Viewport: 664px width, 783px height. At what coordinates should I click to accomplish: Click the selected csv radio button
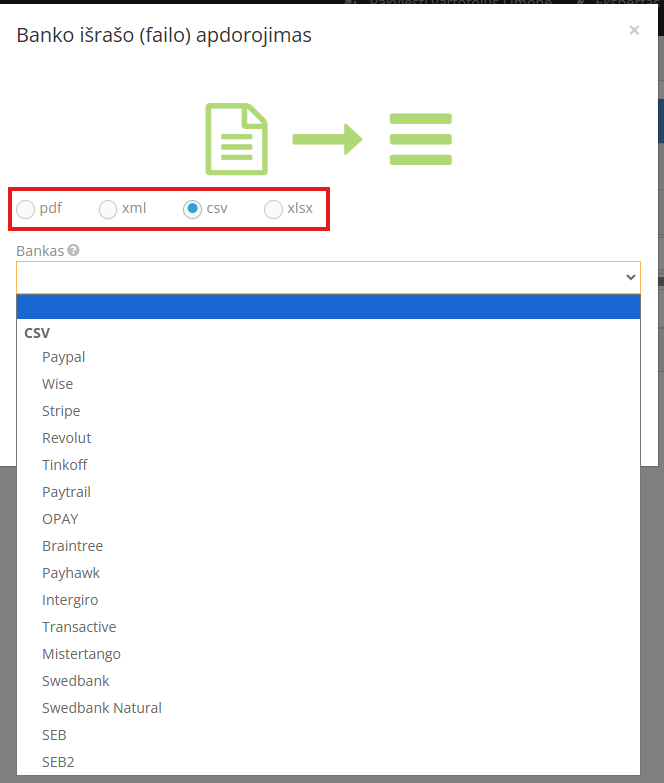tap(192, 209)
